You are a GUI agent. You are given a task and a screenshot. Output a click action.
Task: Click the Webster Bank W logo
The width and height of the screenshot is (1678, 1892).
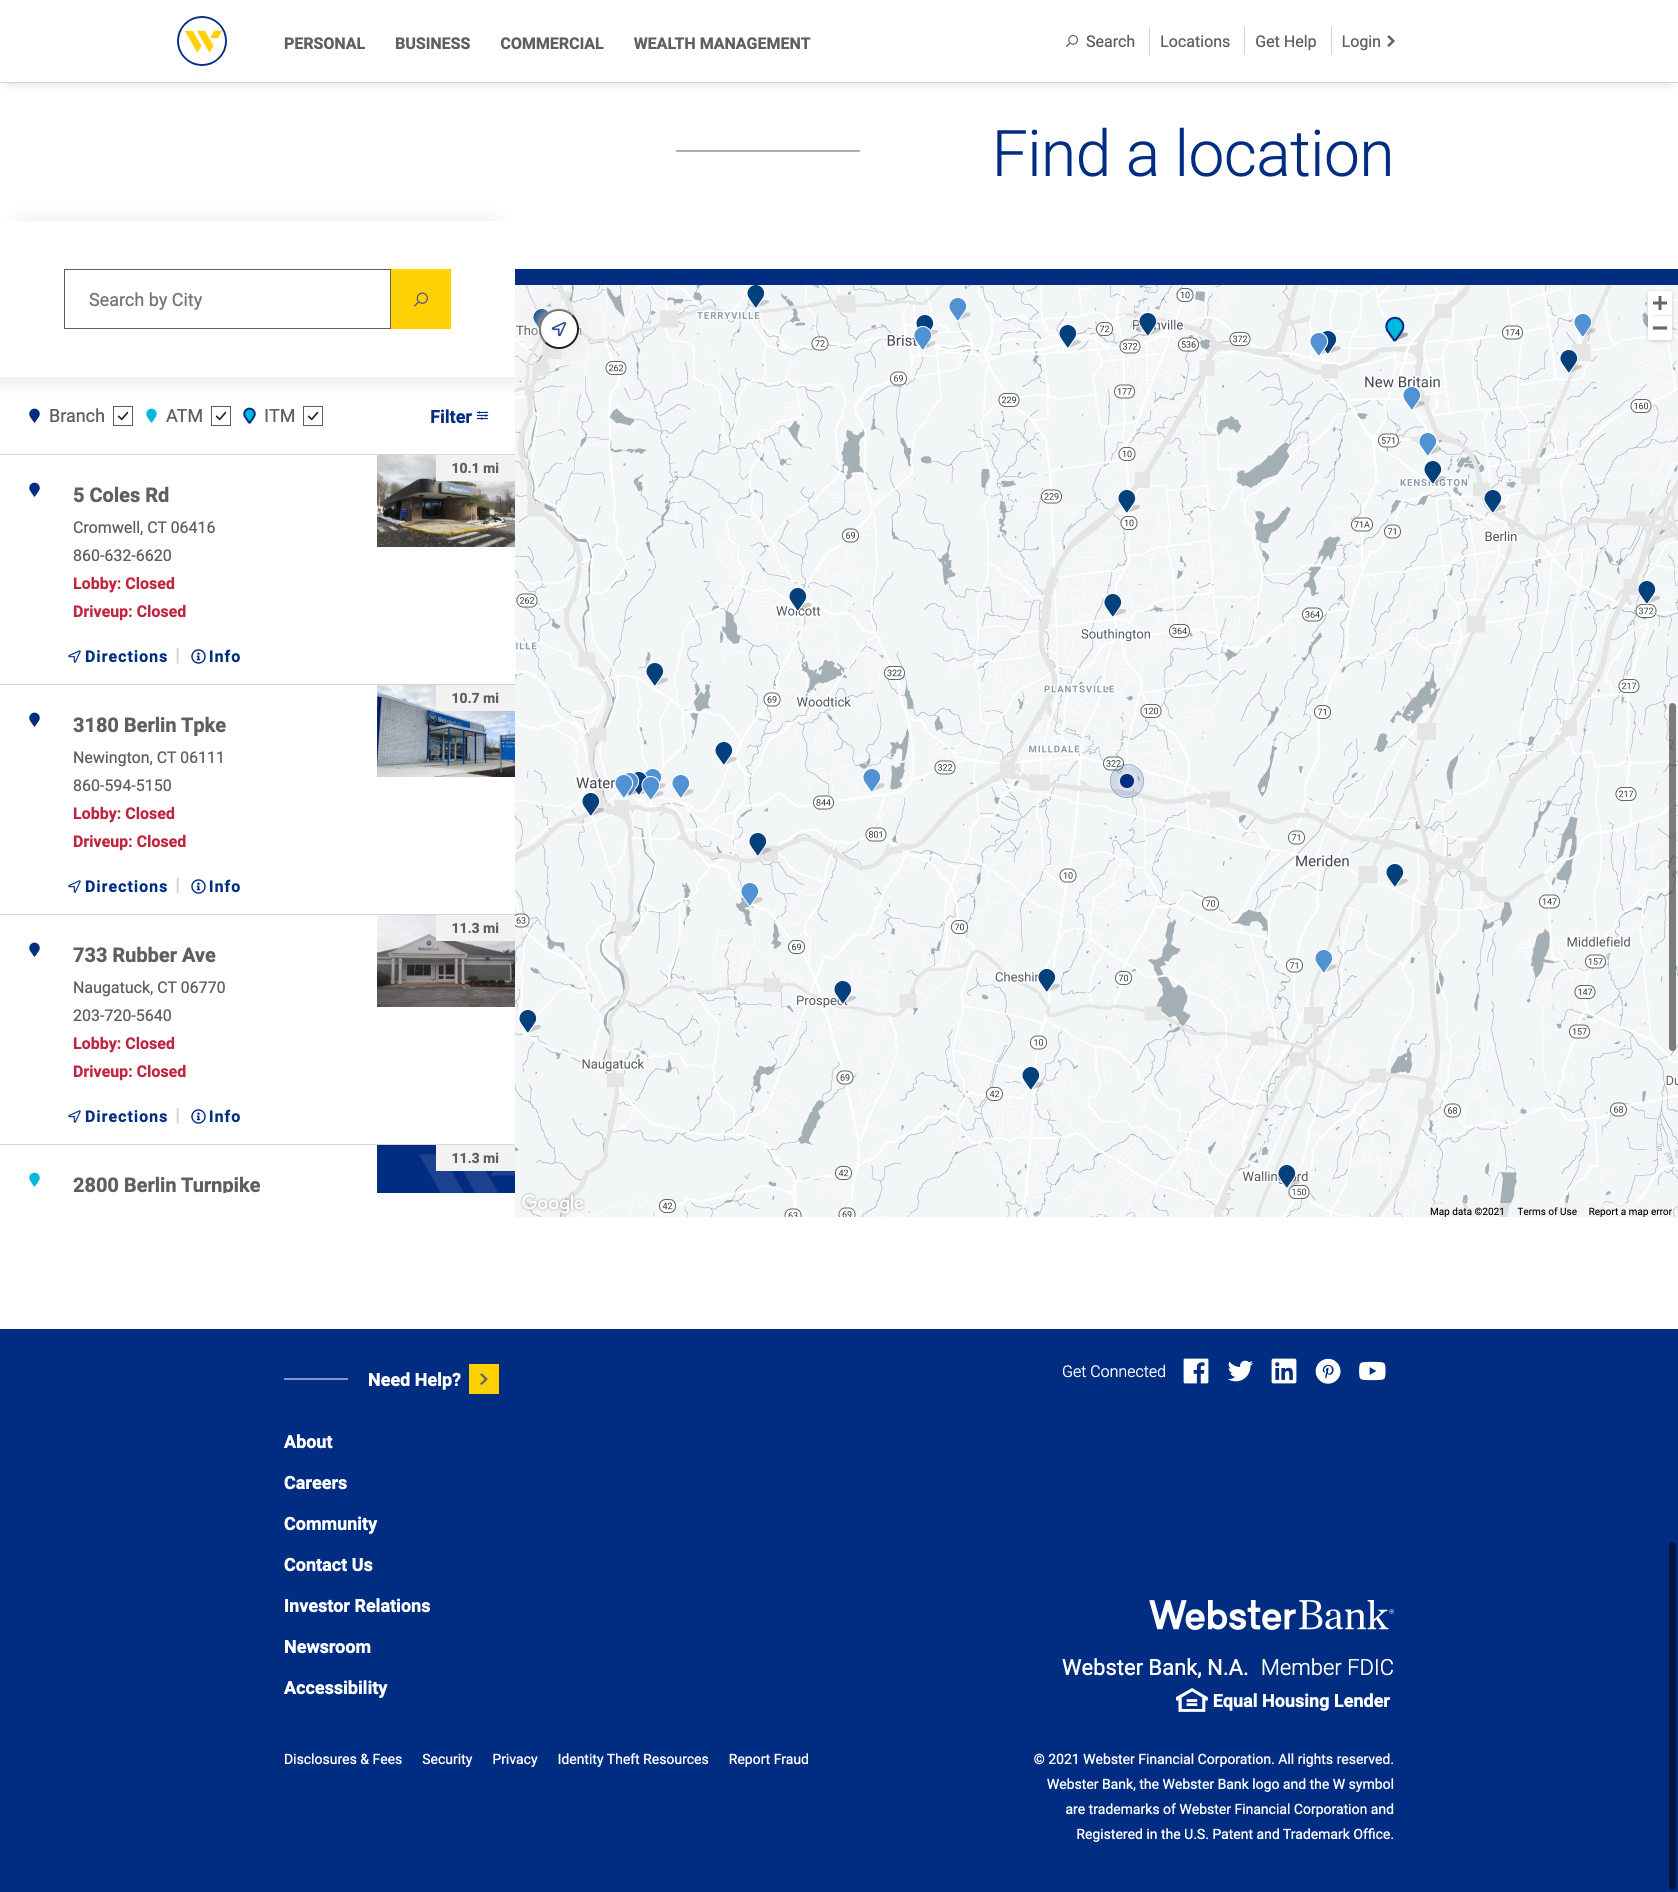202,41
